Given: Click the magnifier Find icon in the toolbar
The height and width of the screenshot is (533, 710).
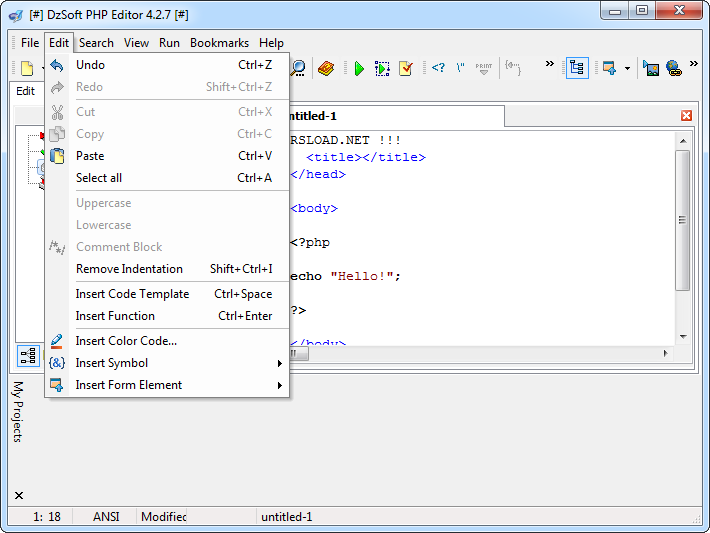Looking at the screenshot, I should click(x=298, y=68).
